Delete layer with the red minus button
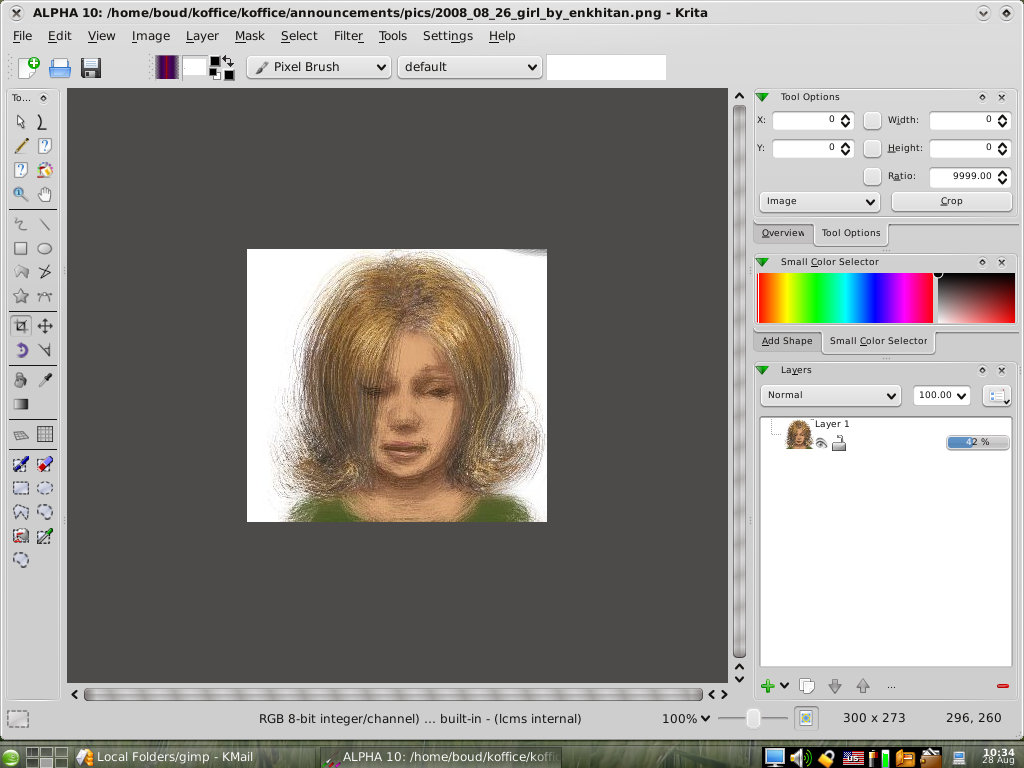The image size is (1024, 768). [1002, 686]
